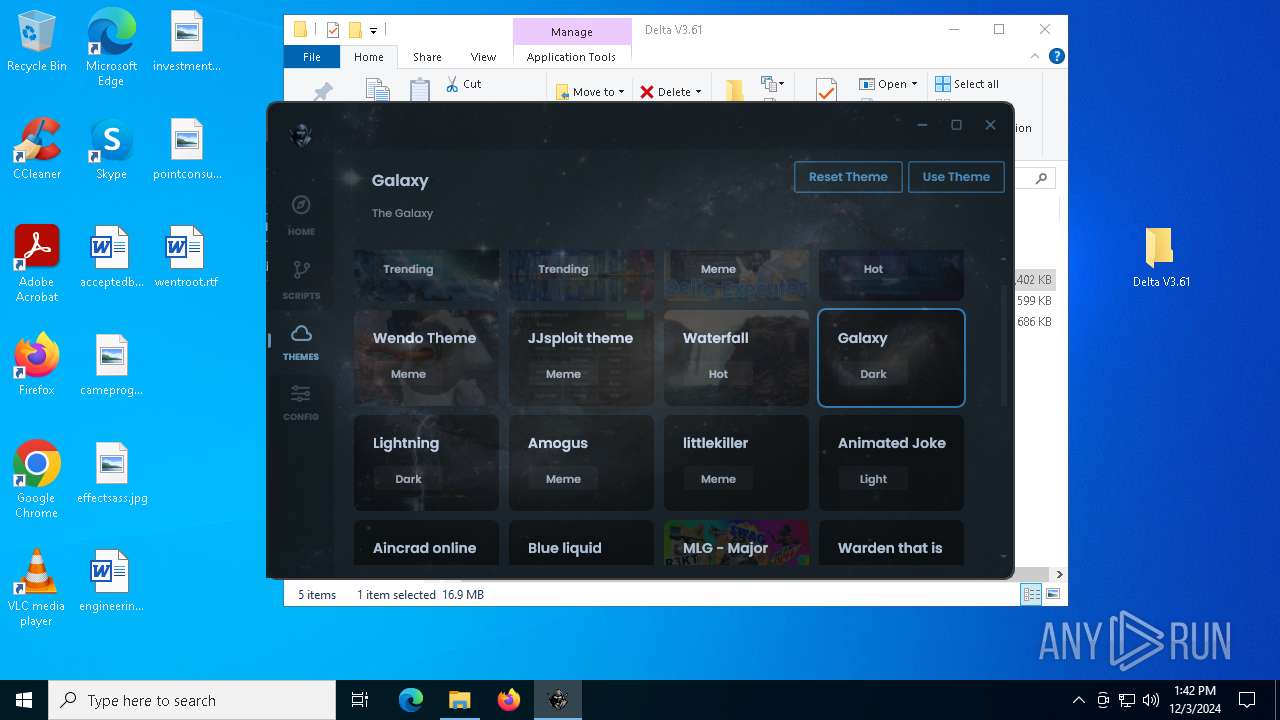Click the Delta app icon on taskbar
Image resolution: width=1280 pixels, height=720 pixels.
click(558, 700)
